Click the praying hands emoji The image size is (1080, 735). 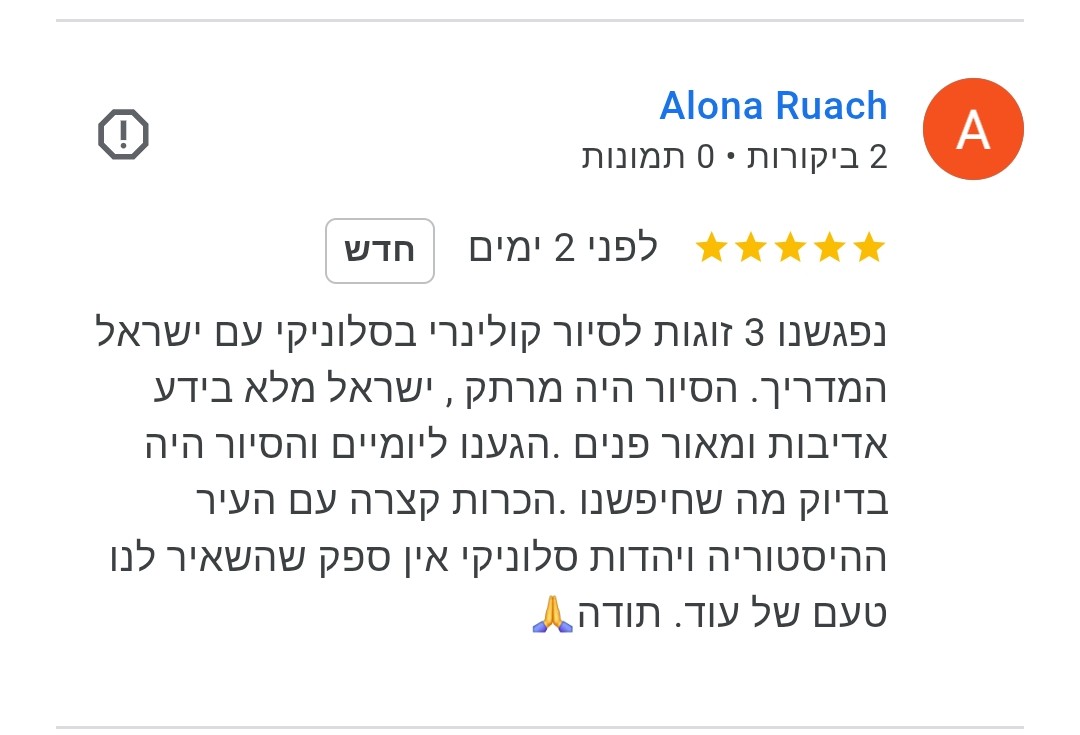[552, 613]
